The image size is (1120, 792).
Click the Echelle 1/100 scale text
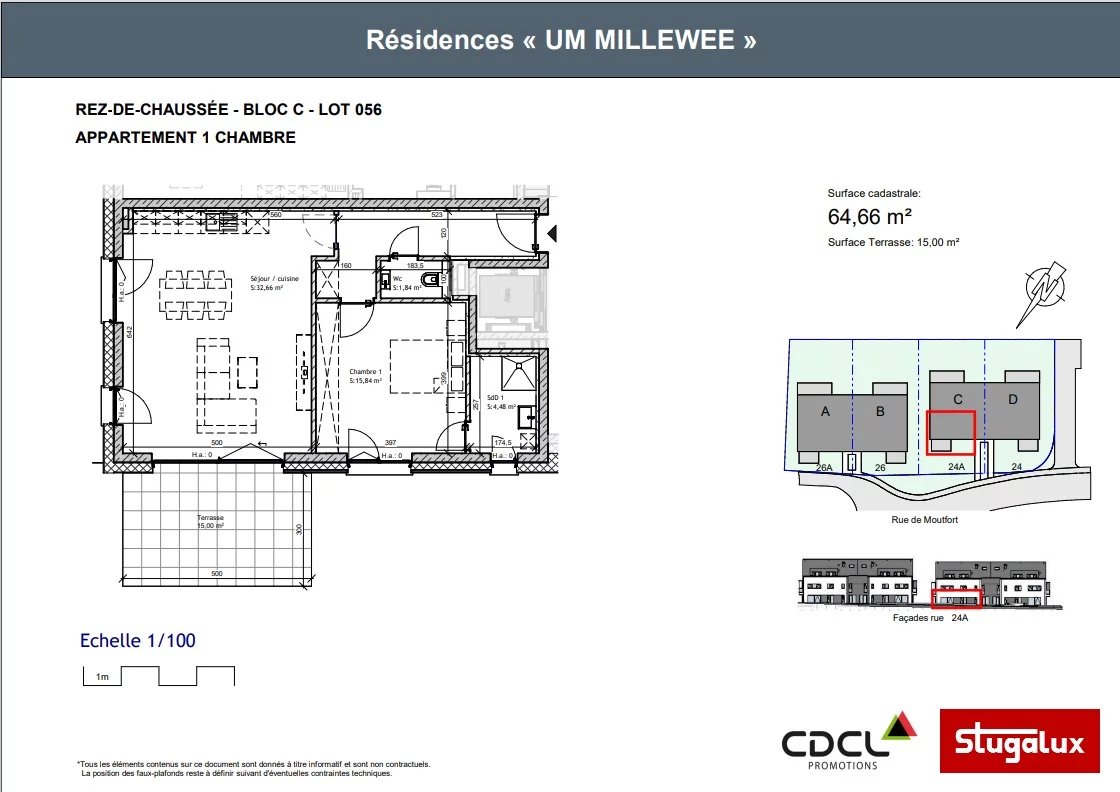[138, 641]
